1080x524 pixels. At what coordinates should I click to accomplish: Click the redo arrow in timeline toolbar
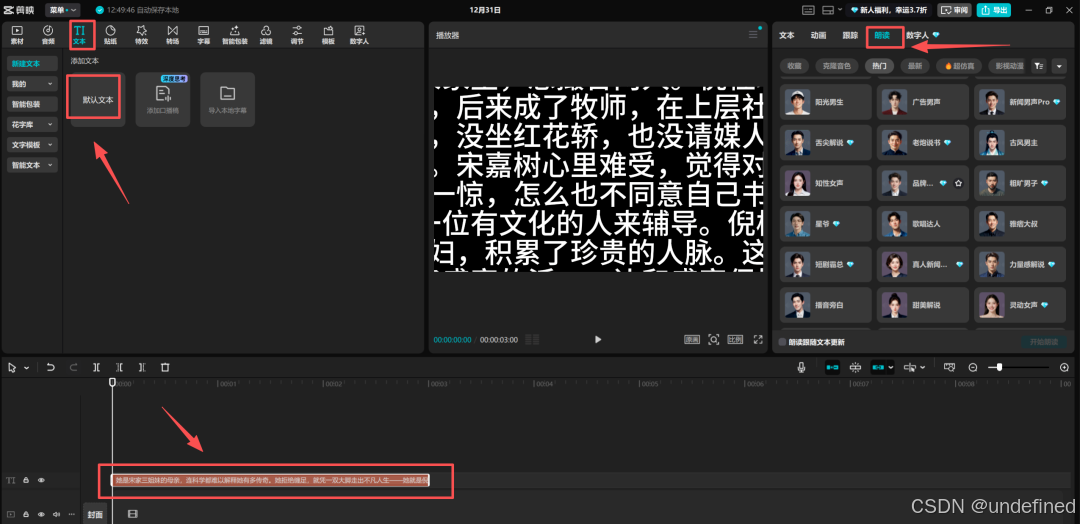(73, 368)
